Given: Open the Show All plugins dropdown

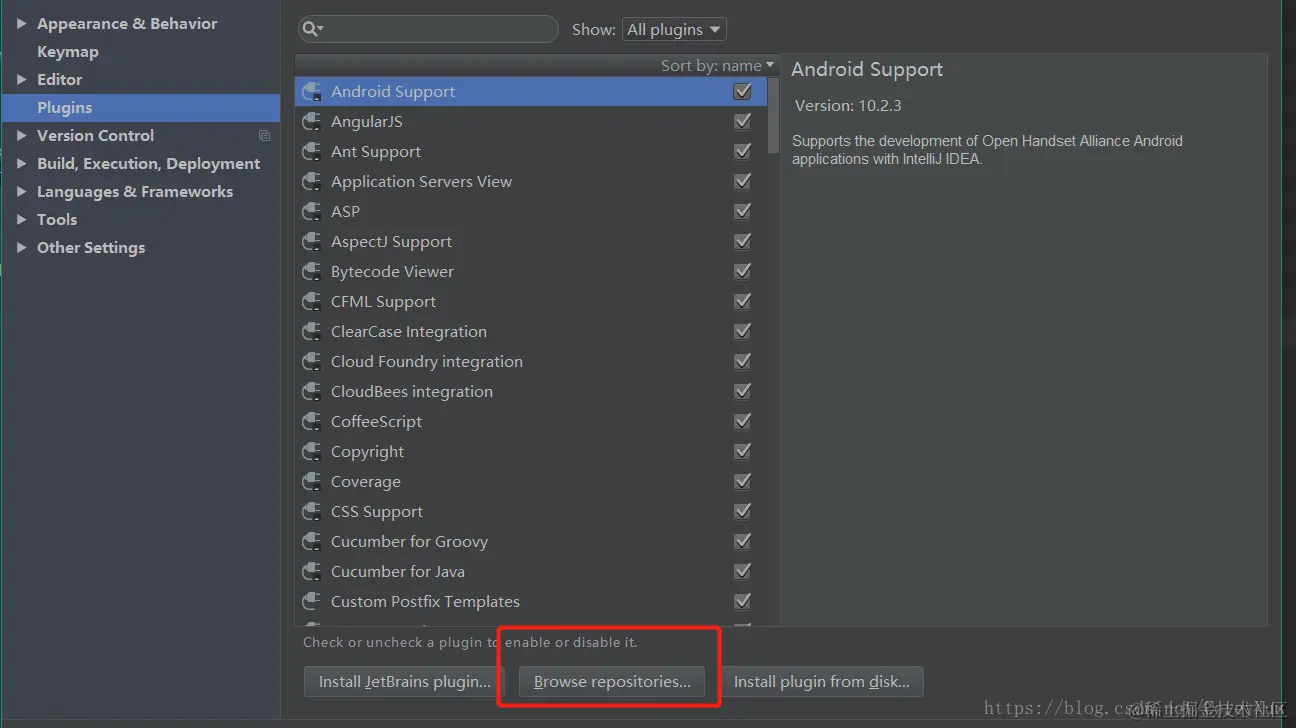Looking at the screenshot, I should (x=674, y=30).
